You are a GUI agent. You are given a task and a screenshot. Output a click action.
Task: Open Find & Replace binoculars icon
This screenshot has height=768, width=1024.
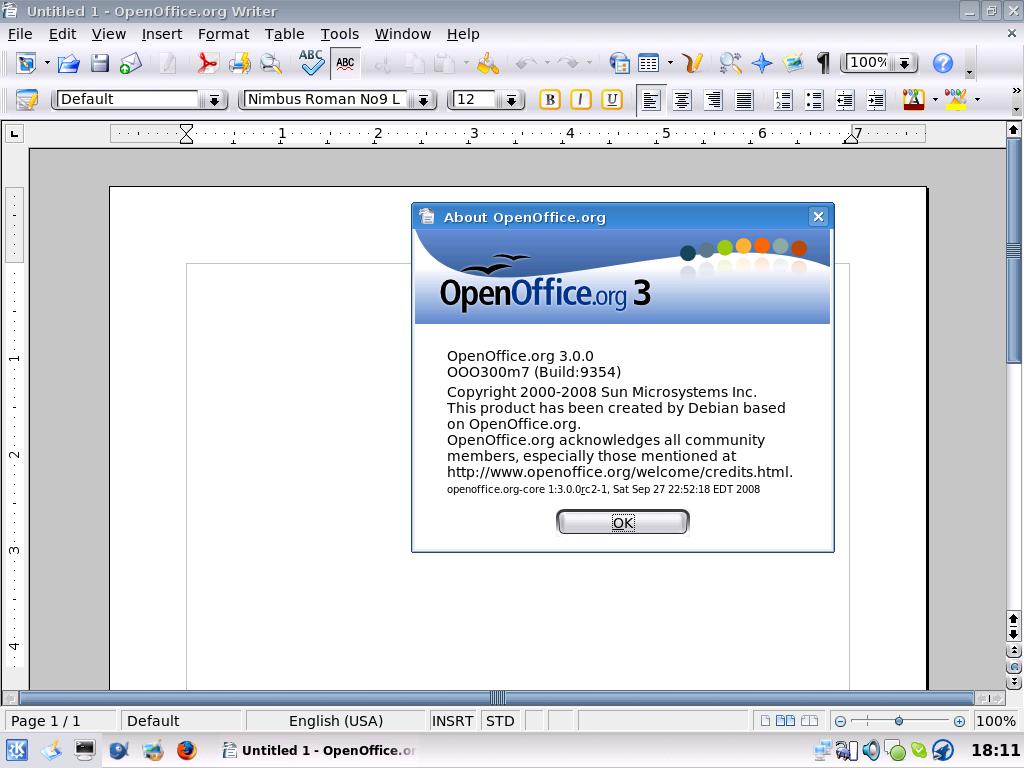click(x=730, y=63)
